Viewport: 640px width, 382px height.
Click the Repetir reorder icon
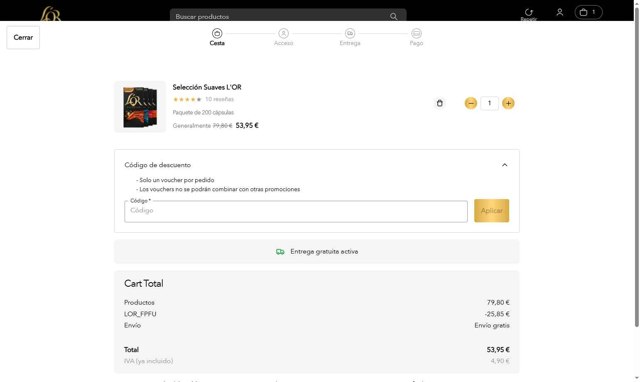[529, 13]
